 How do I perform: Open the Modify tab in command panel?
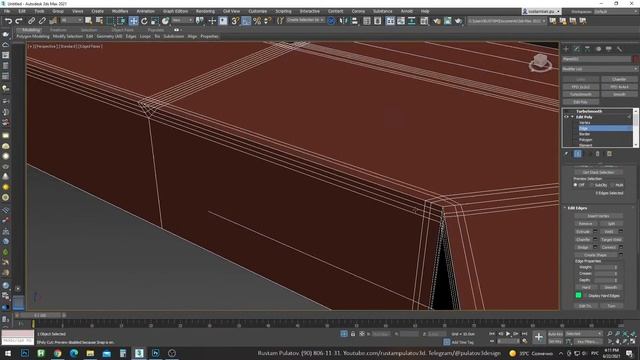click(577, 49)
